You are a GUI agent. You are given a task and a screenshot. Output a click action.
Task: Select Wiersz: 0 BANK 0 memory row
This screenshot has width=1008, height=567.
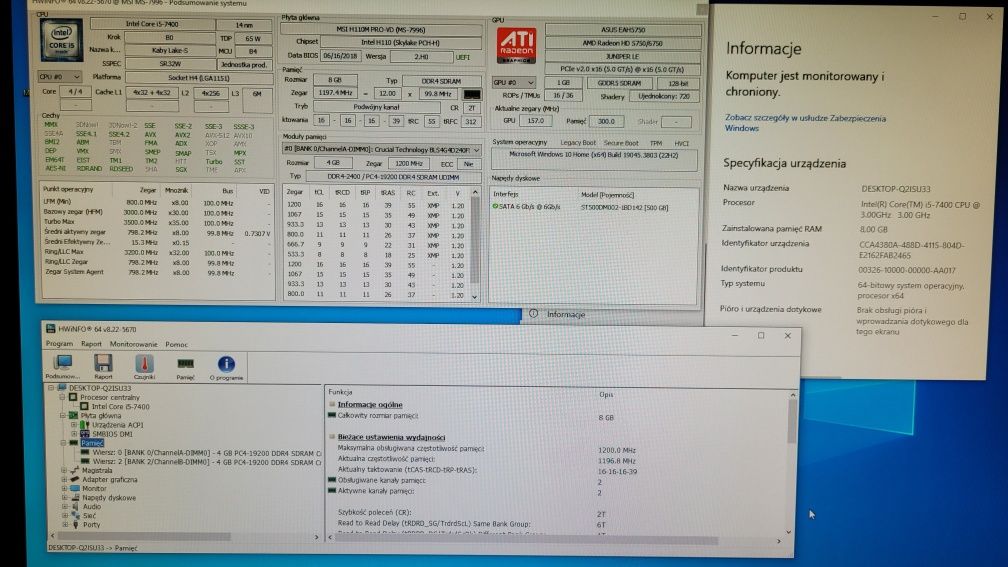point(206,453)
